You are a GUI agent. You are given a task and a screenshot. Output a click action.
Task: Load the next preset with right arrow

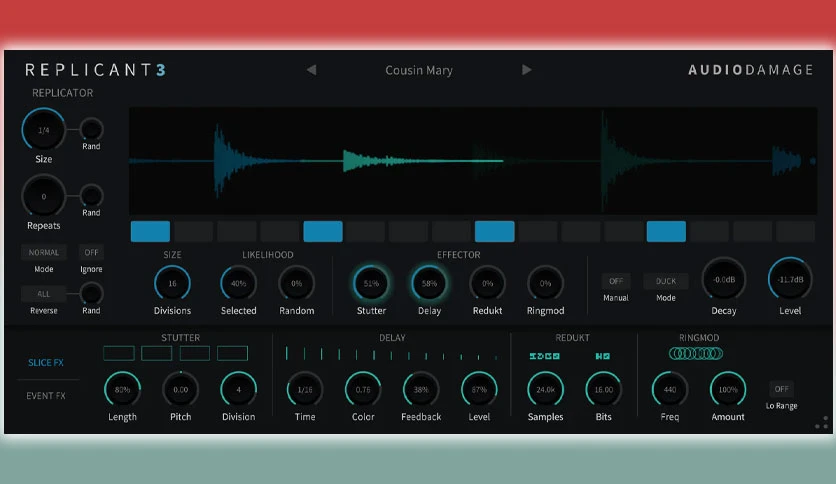pos(526,70)
